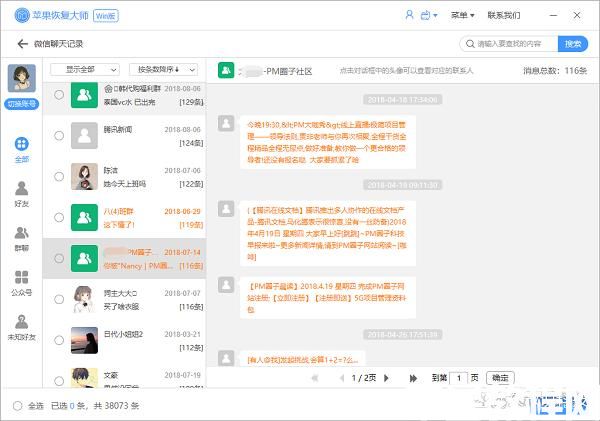The width and height of the screenshot is (600, 421).
Task: Go back with the arrow beside 微信聊天记录
Action: (23, 44)
